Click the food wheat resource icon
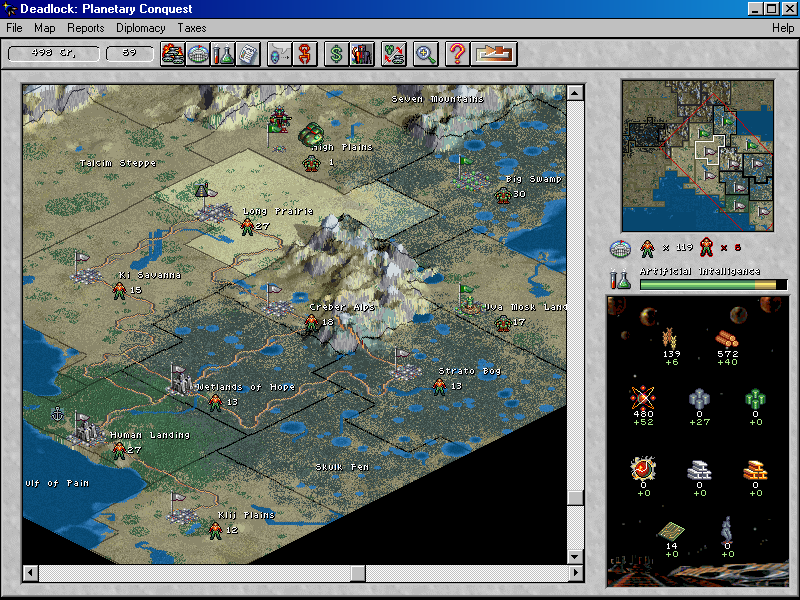This screenshot has height=600, width=800. [670, 338]
